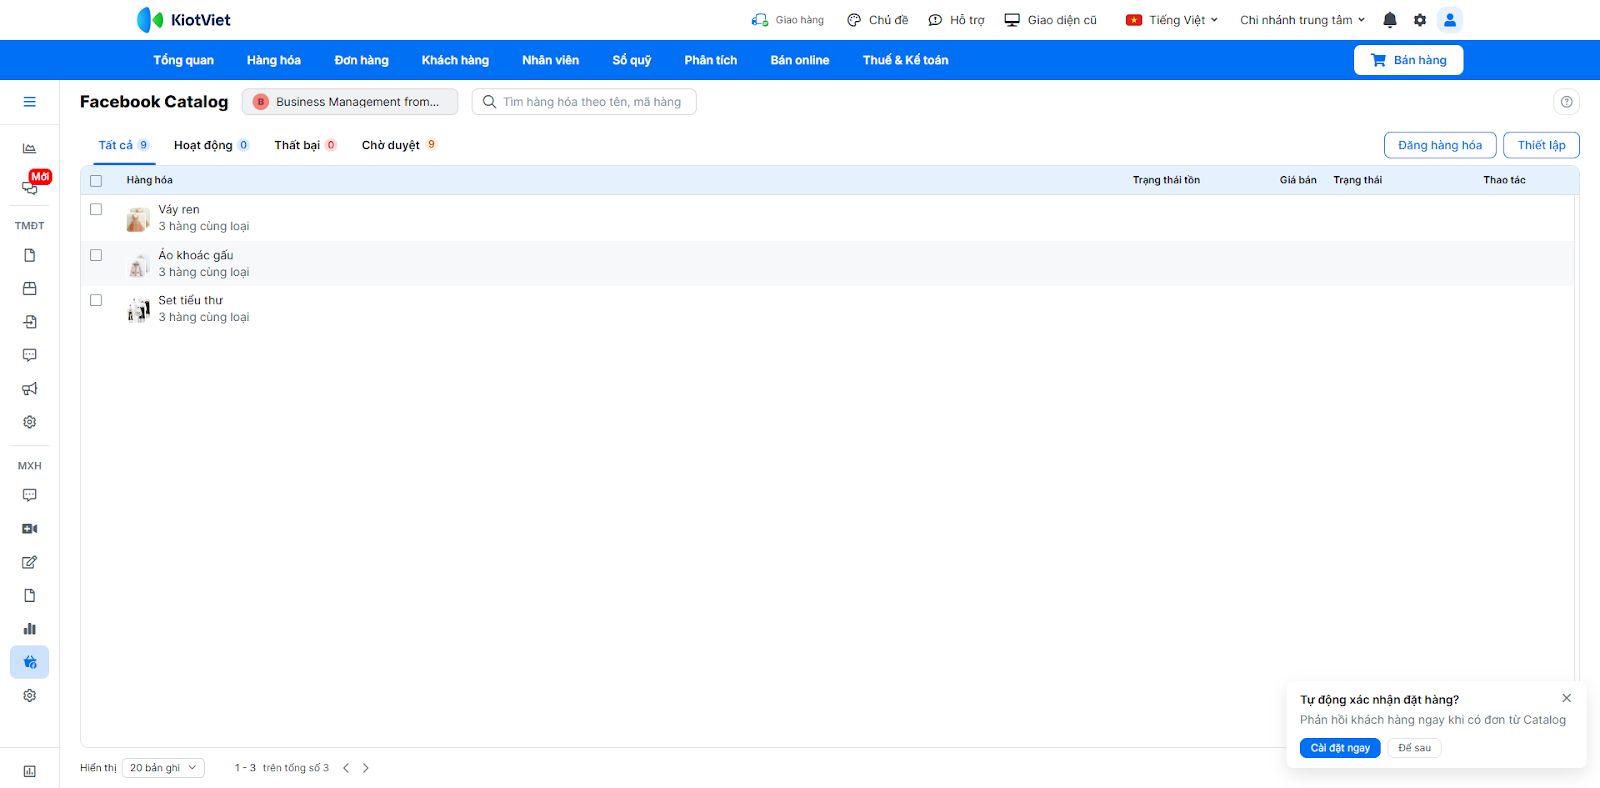
Task: Open the Sổ quỹ menu
Action: pyautogui.click(x=632, y=60)
